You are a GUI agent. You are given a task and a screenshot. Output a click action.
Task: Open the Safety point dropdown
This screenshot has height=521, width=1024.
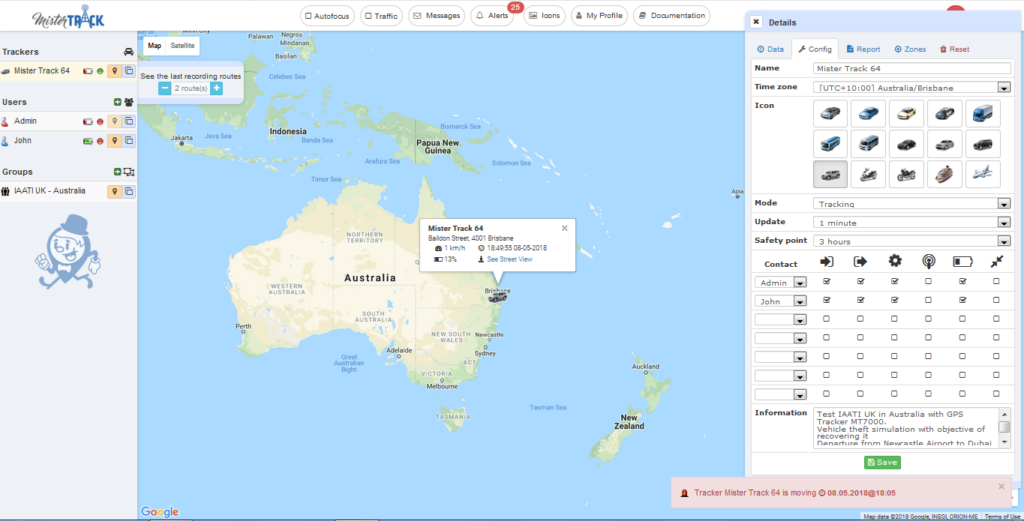(912, 242)
